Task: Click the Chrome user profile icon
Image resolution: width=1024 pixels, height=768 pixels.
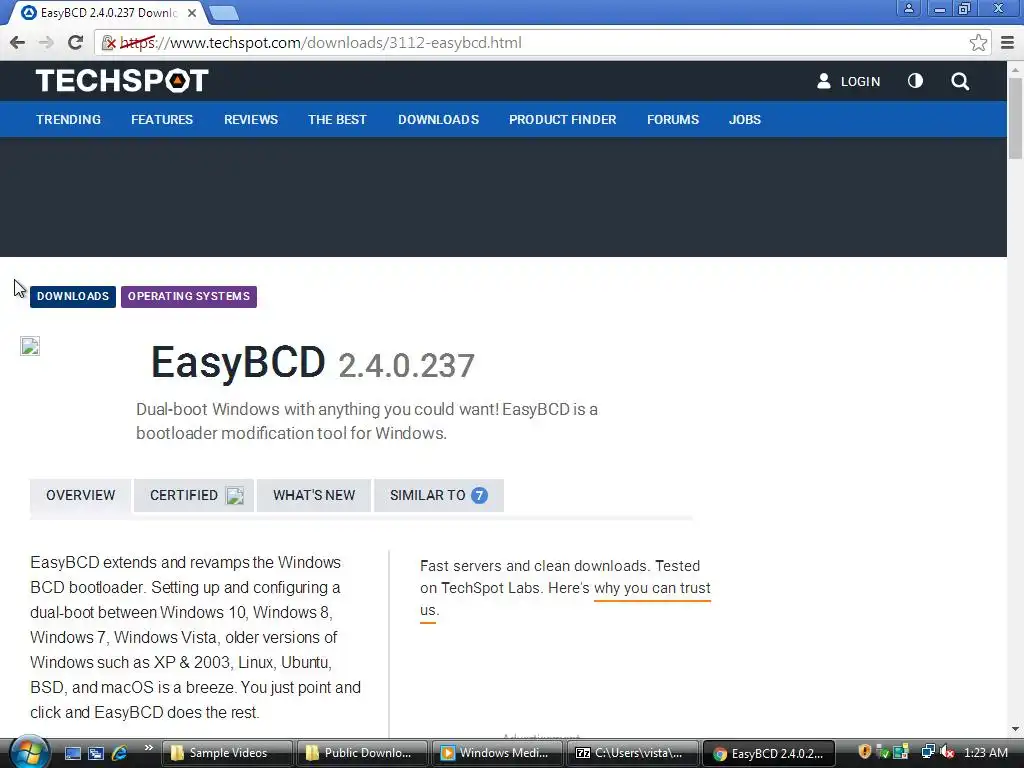Action: [x=908, y=8]
